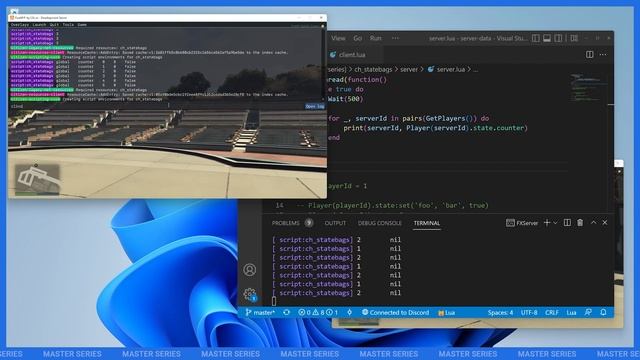This screenshot has width=640, height=360.
Task: Open errors and warnings count in status bar
Action: (318, 313)
